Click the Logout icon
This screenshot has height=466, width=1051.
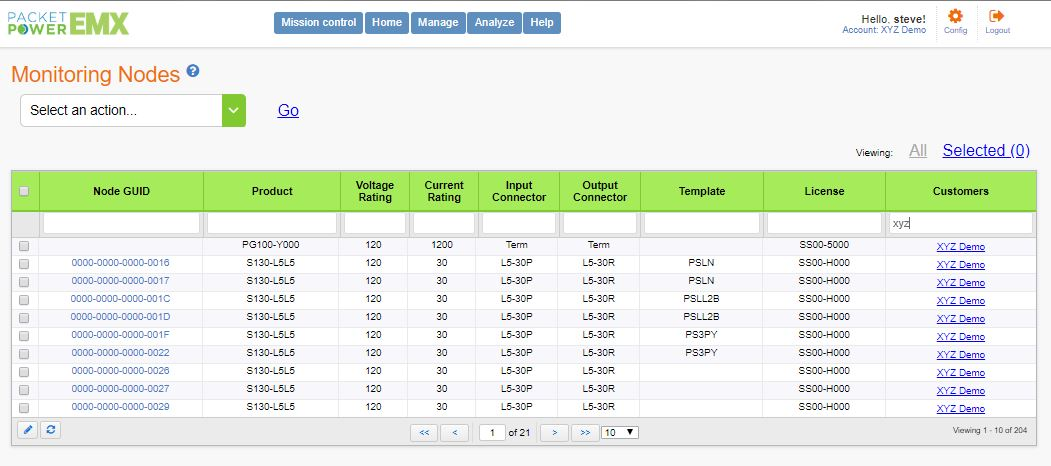[996, 17]
